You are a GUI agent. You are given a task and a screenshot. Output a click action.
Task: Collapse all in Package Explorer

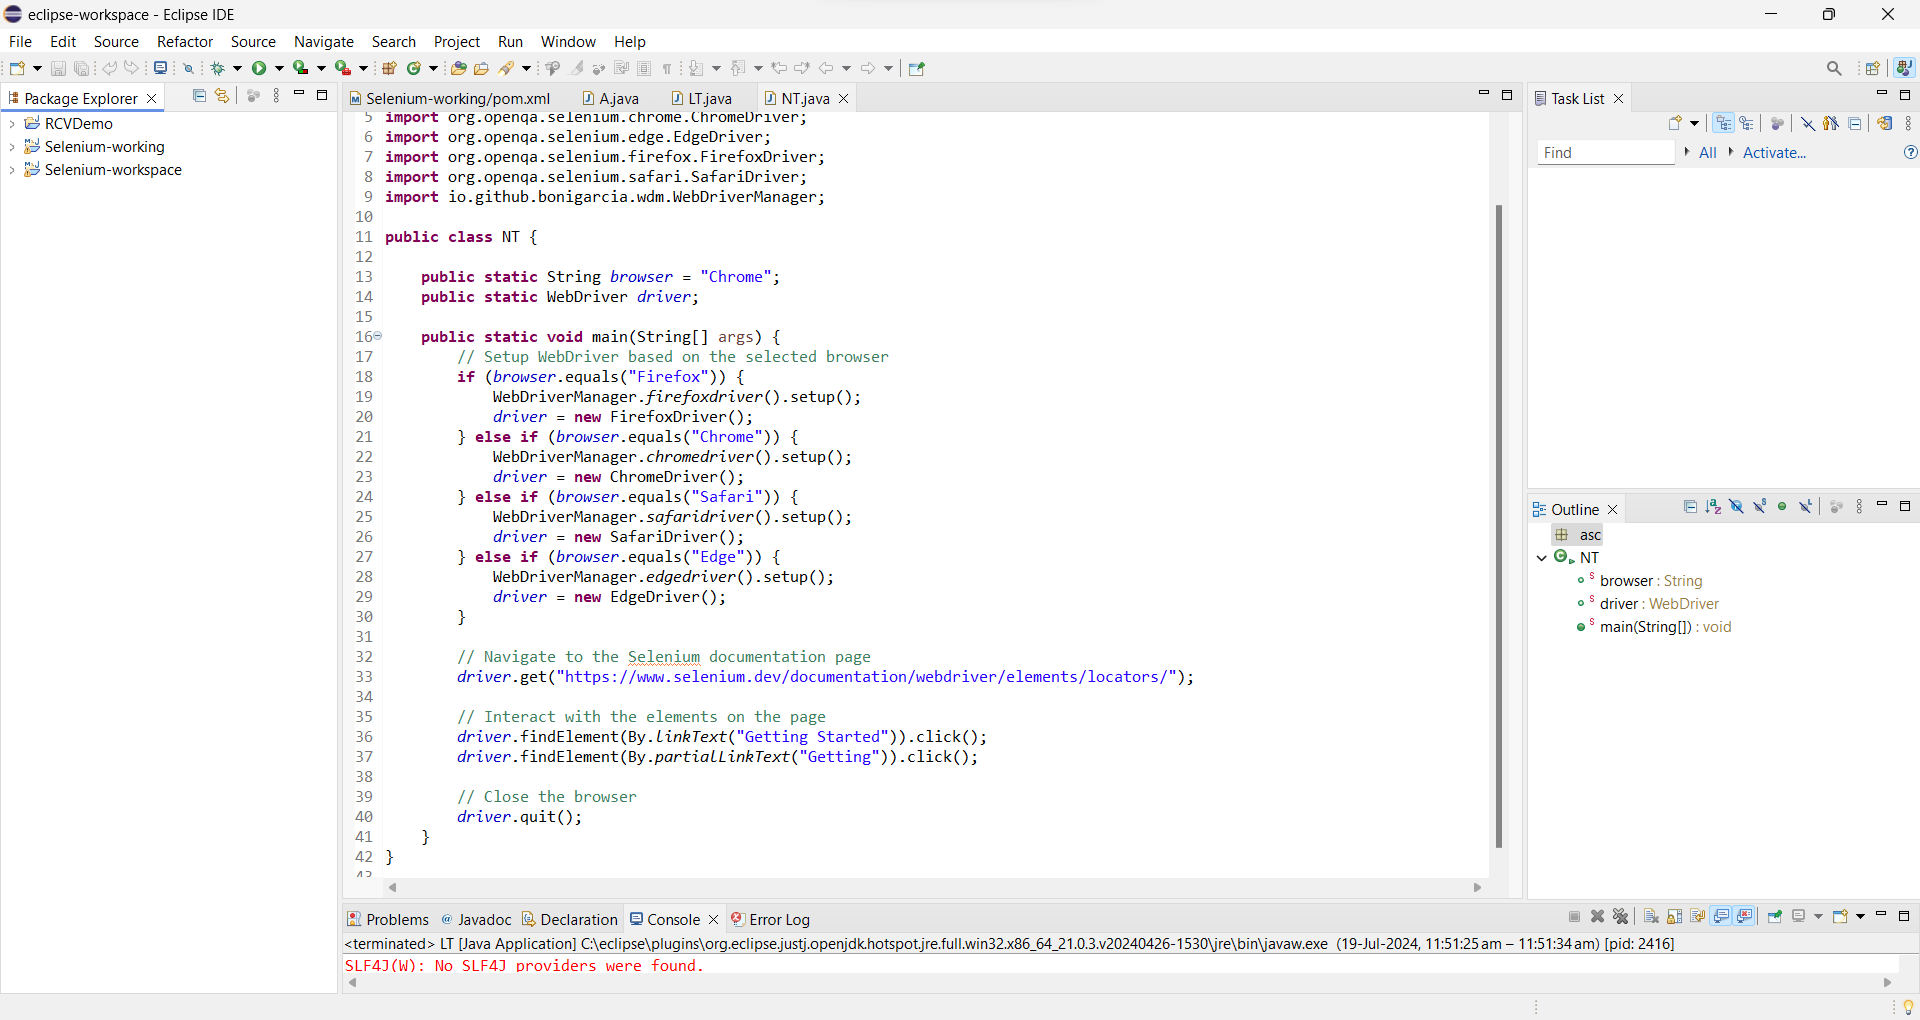(x=199, y=96)
